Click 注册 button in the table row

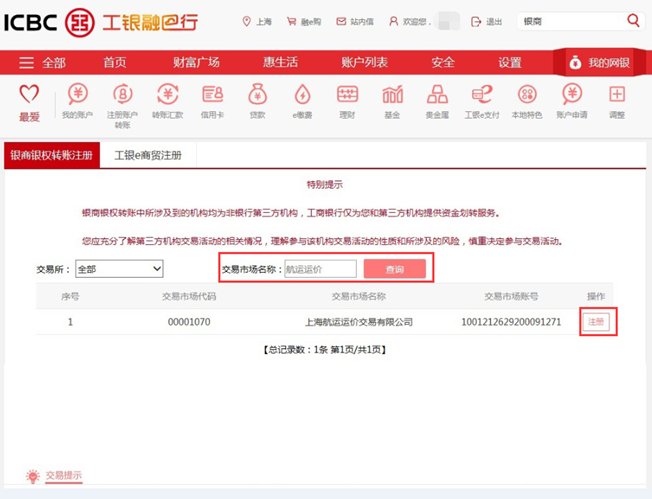coord(596,322)
